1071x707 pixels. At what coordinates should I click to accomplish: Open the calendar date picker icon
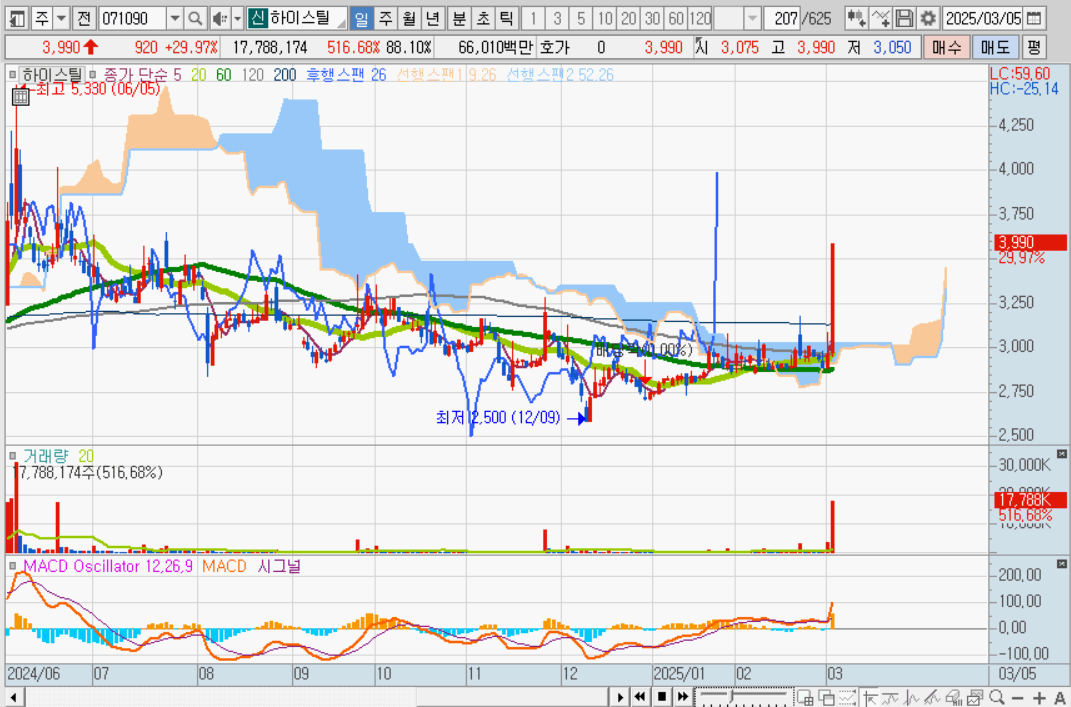click(1035, 18)
